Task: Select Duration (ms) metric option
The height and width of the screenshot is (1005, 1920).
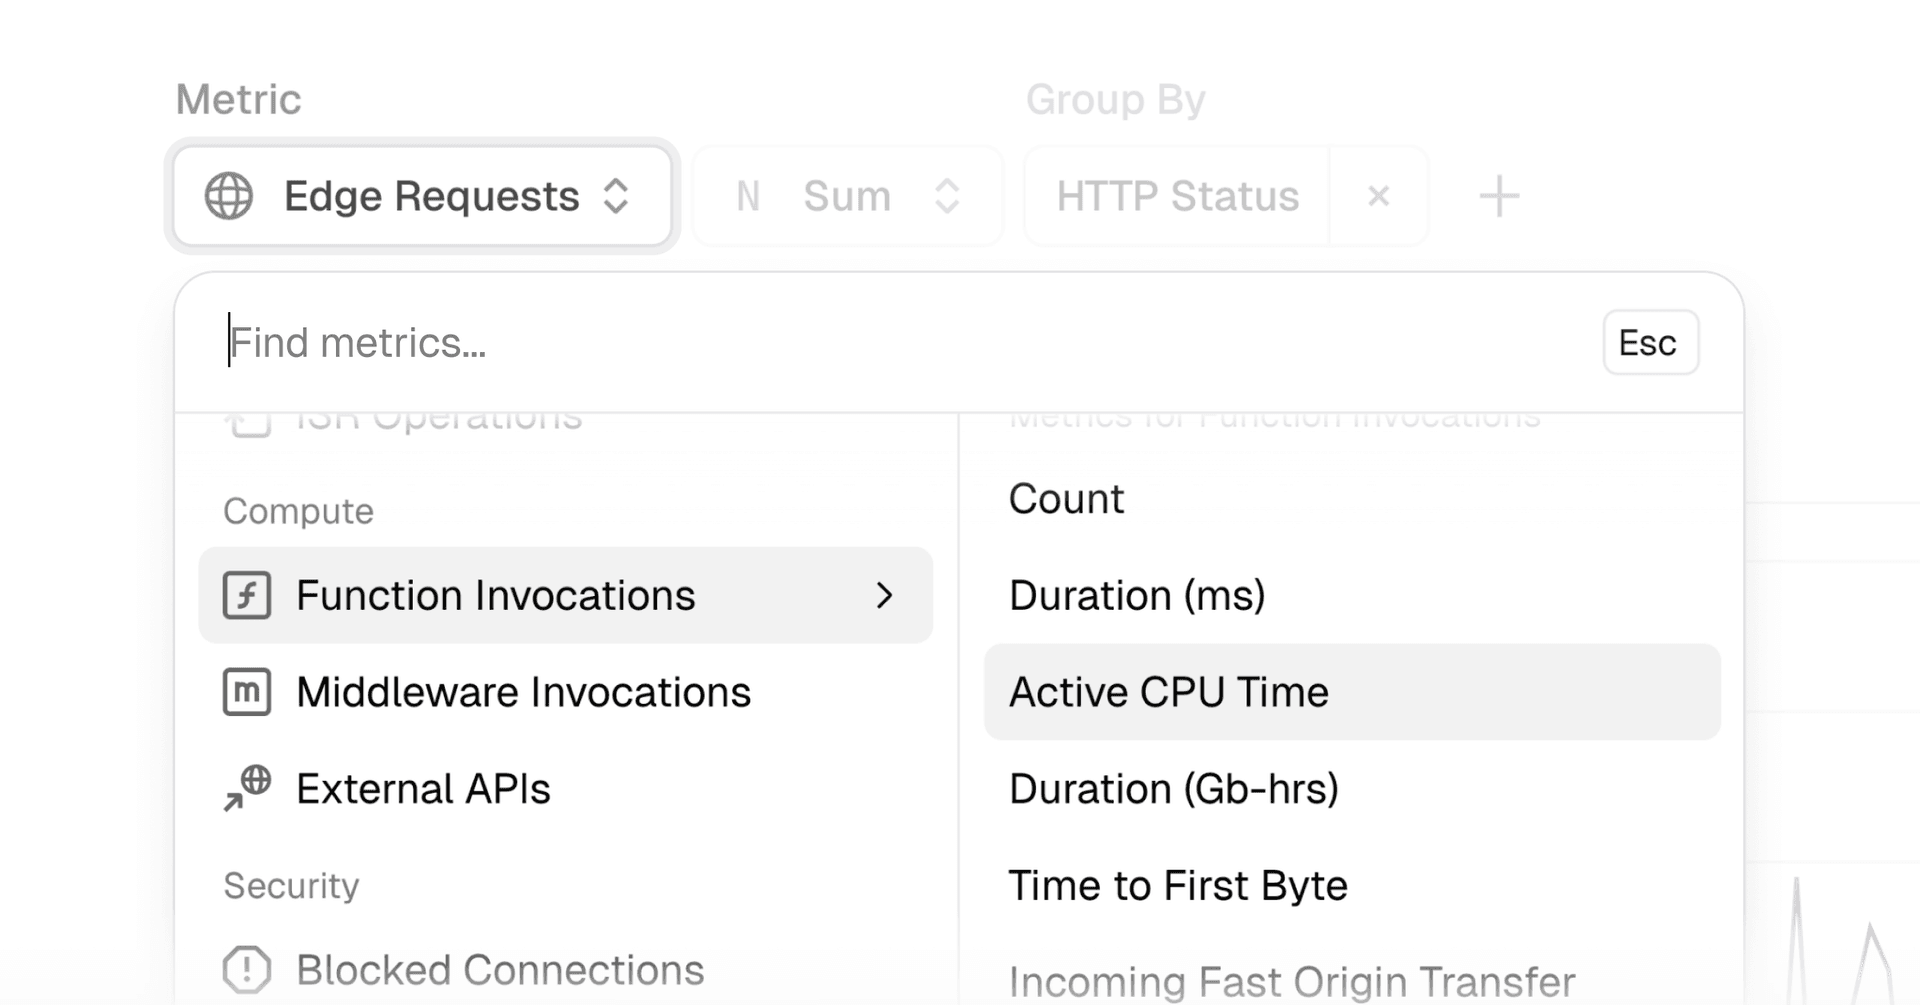Action: coord(1137,596)
